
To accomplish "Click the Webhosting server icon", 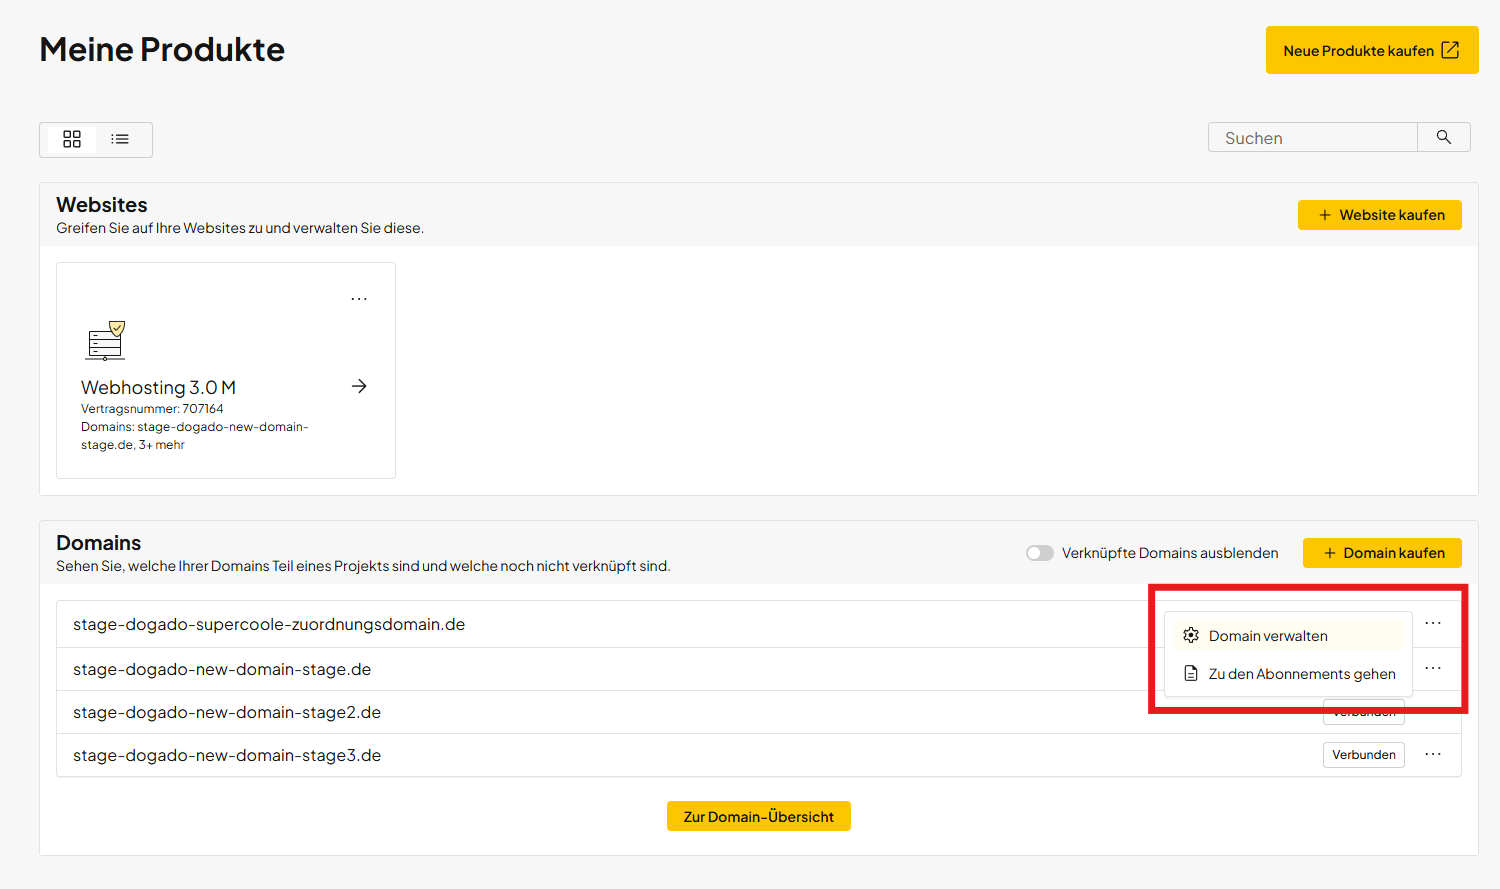I will pyautogui.click(x=106, y=340).
